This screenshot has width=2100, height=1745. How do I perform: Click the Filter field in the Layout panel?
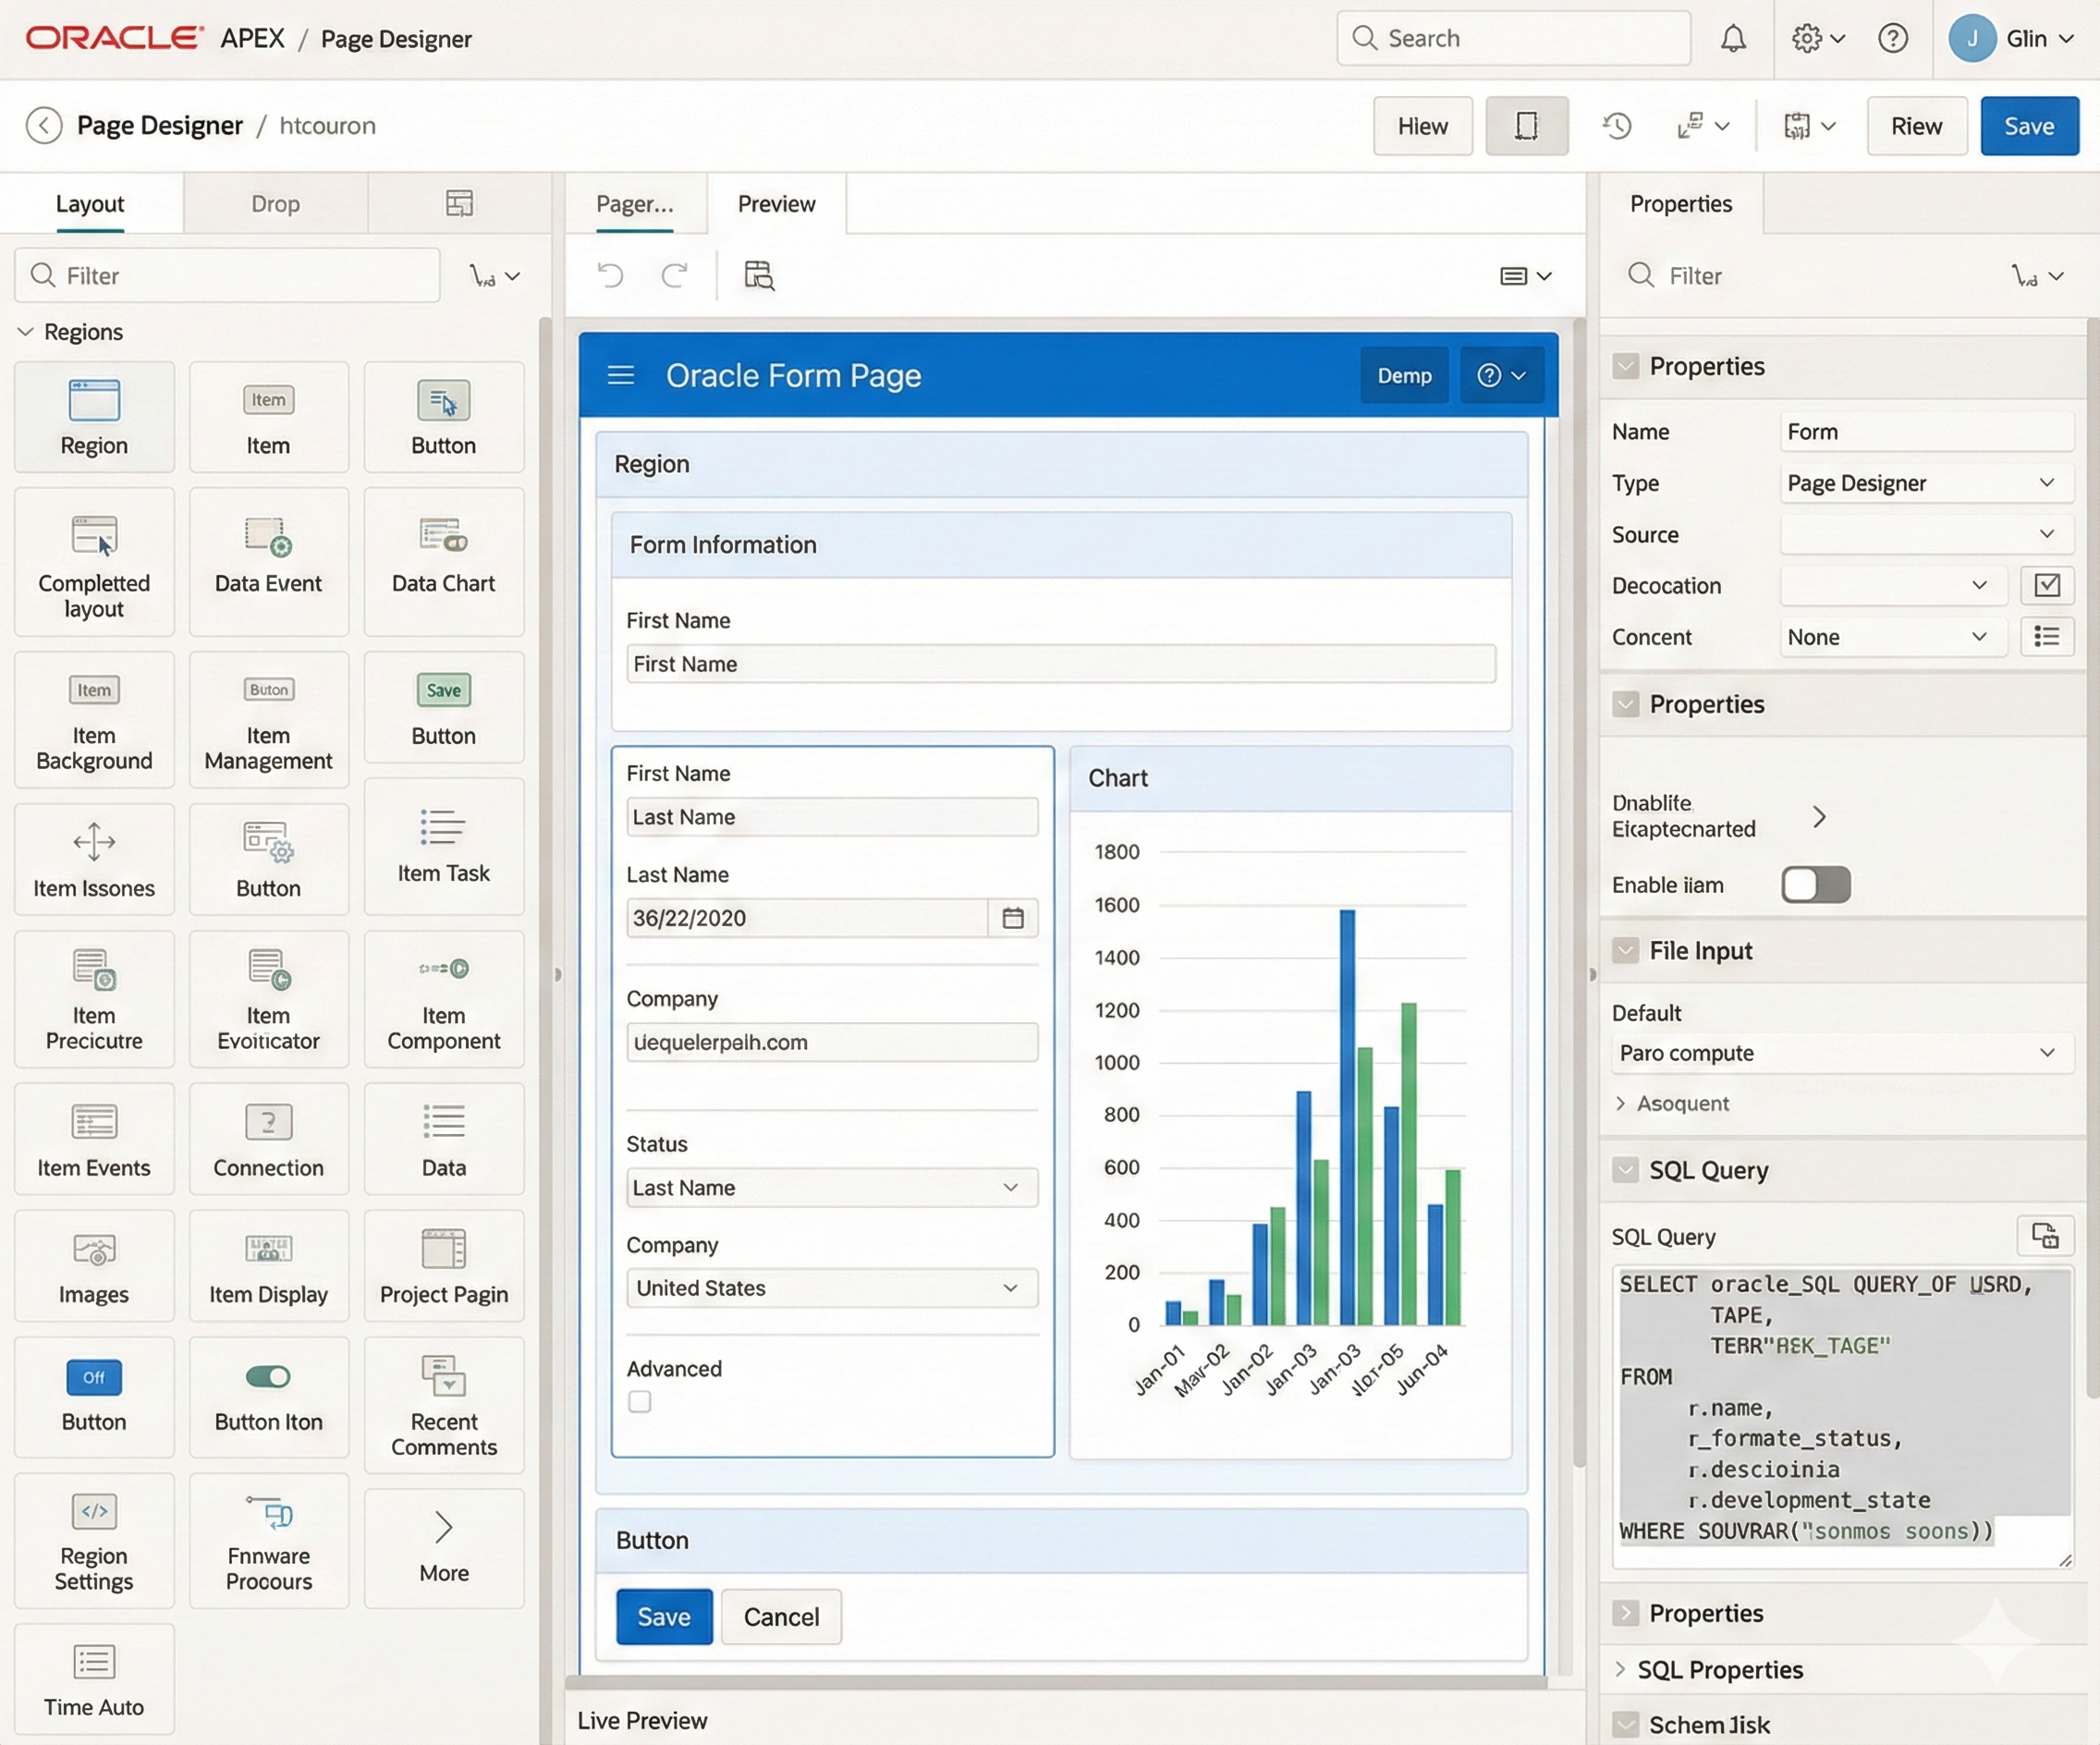(x=227, y=275)
